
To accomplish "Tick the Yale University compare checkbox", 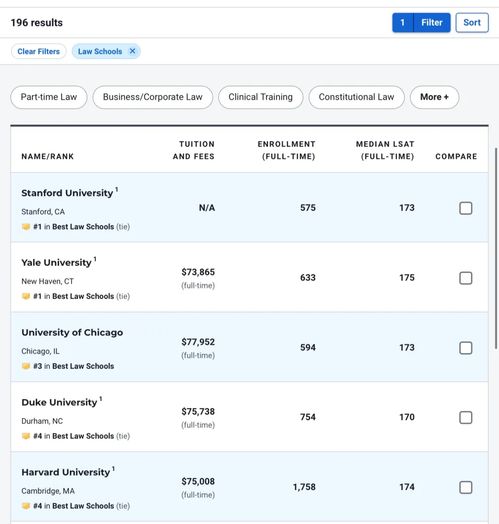I will (466, 278).
